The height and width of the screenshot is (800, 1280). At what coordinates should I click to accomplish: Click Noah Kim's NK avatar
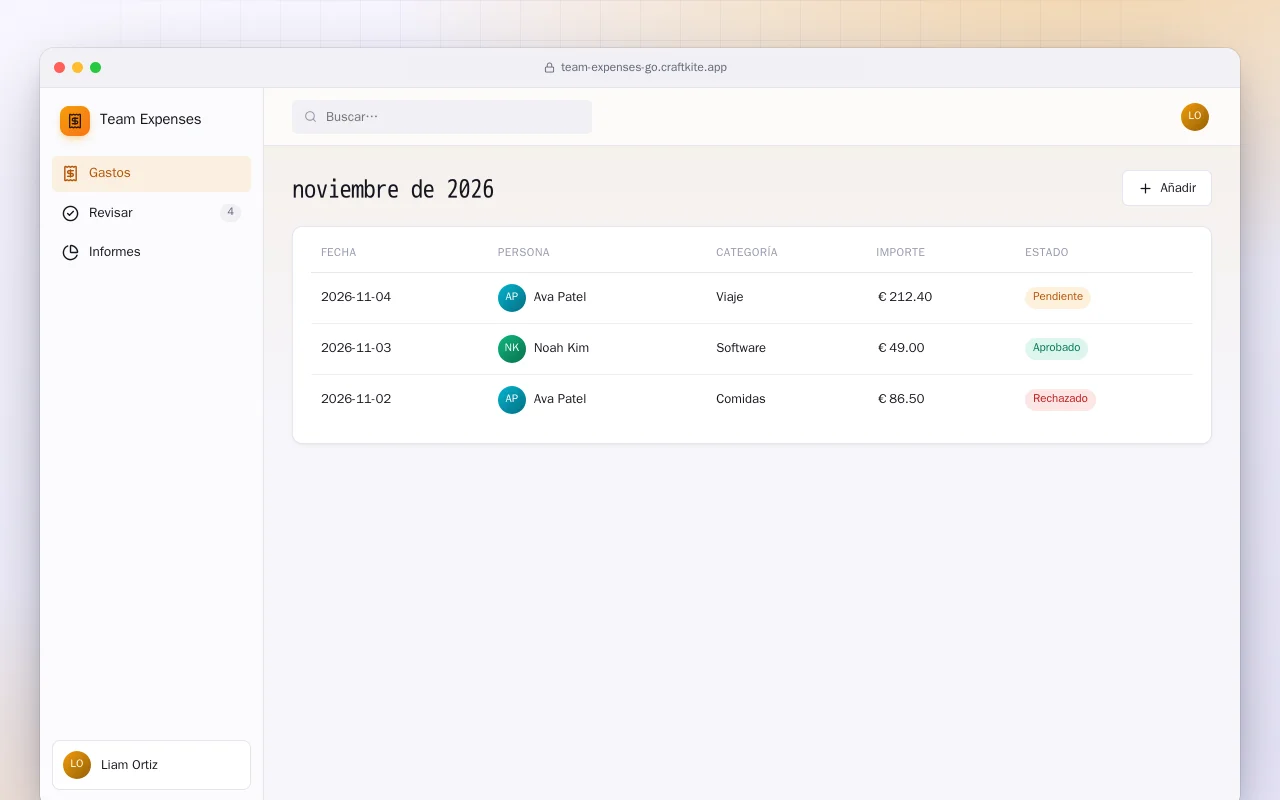click(x=512, y=349)
